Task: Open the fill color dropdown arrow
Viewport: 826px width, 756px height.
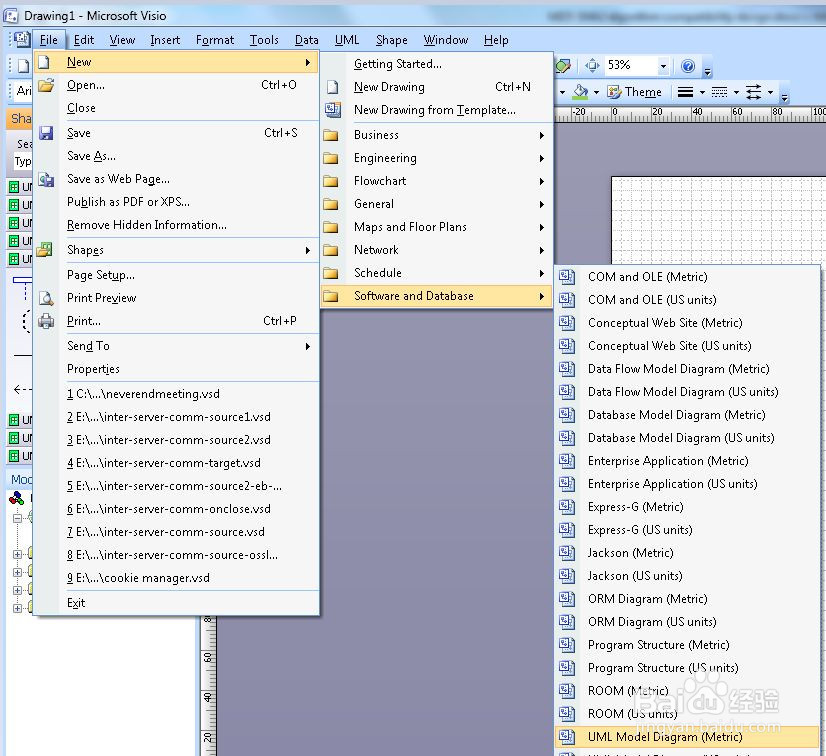Action: click(x=596, y=92)
